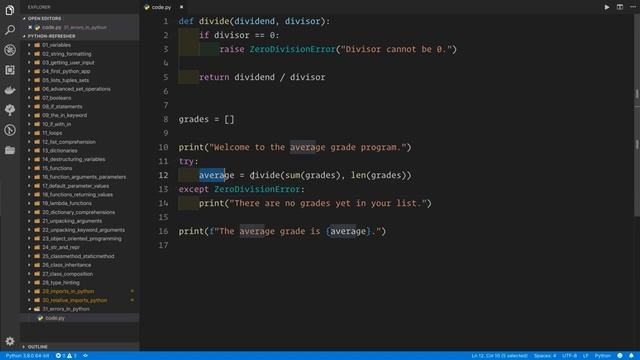Collapse the 31_errors_in_python folder
Viewport: 640px width, 360px height.
pyautogui.click(x=66, y=309)
